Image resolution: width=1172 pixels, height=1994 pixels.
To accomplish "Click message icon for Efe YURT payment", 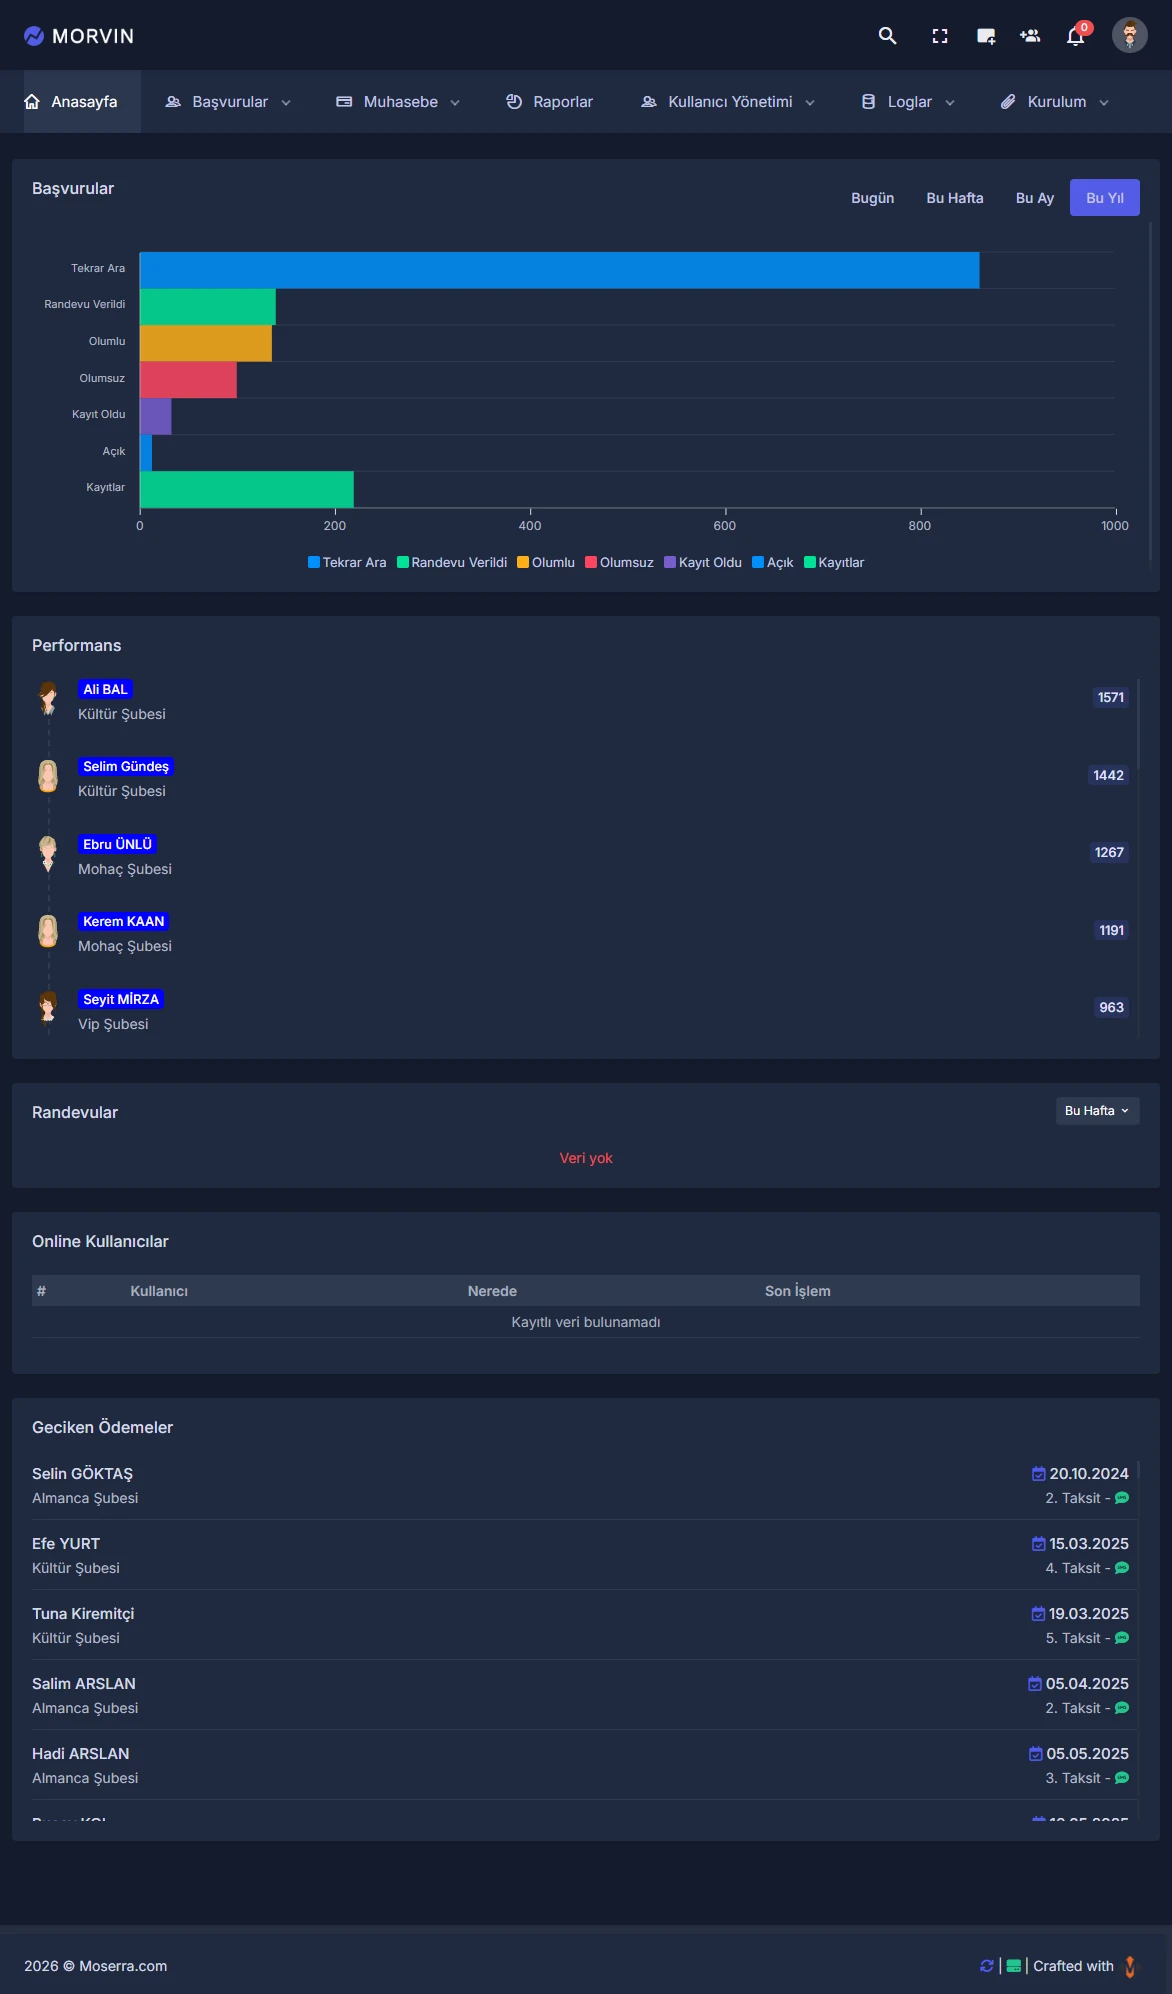I will click(1122, 1568).
